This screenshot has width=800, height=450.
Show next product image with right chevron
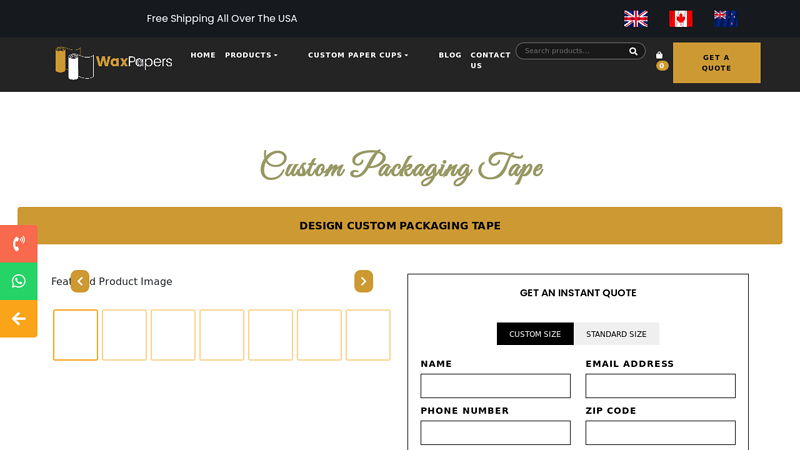click(x=364, y=281)
